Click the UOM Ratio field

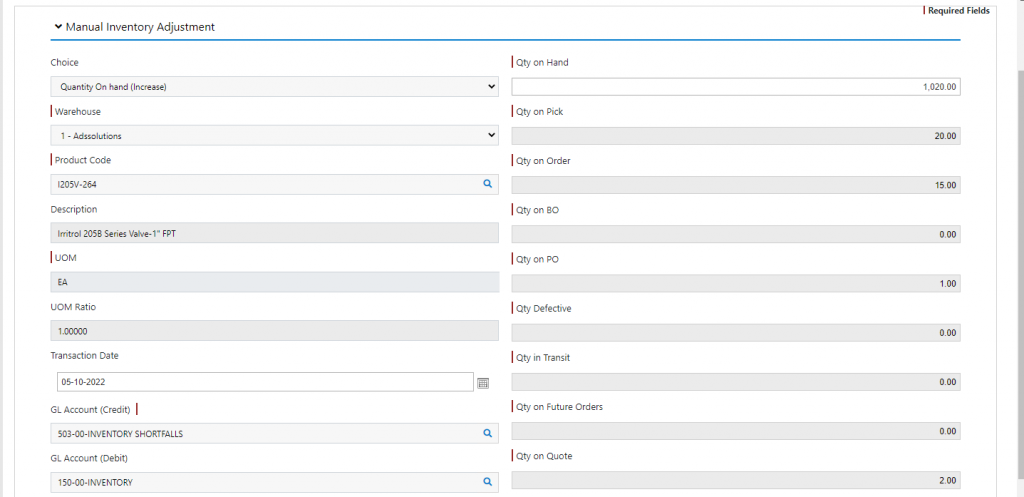(274, 331)
